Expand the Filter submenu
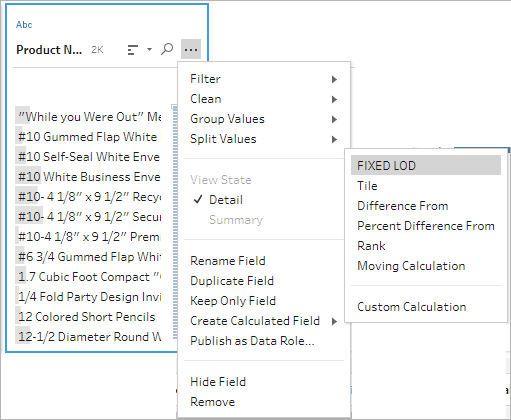This screenshot has height=420, width=511. 264,79
